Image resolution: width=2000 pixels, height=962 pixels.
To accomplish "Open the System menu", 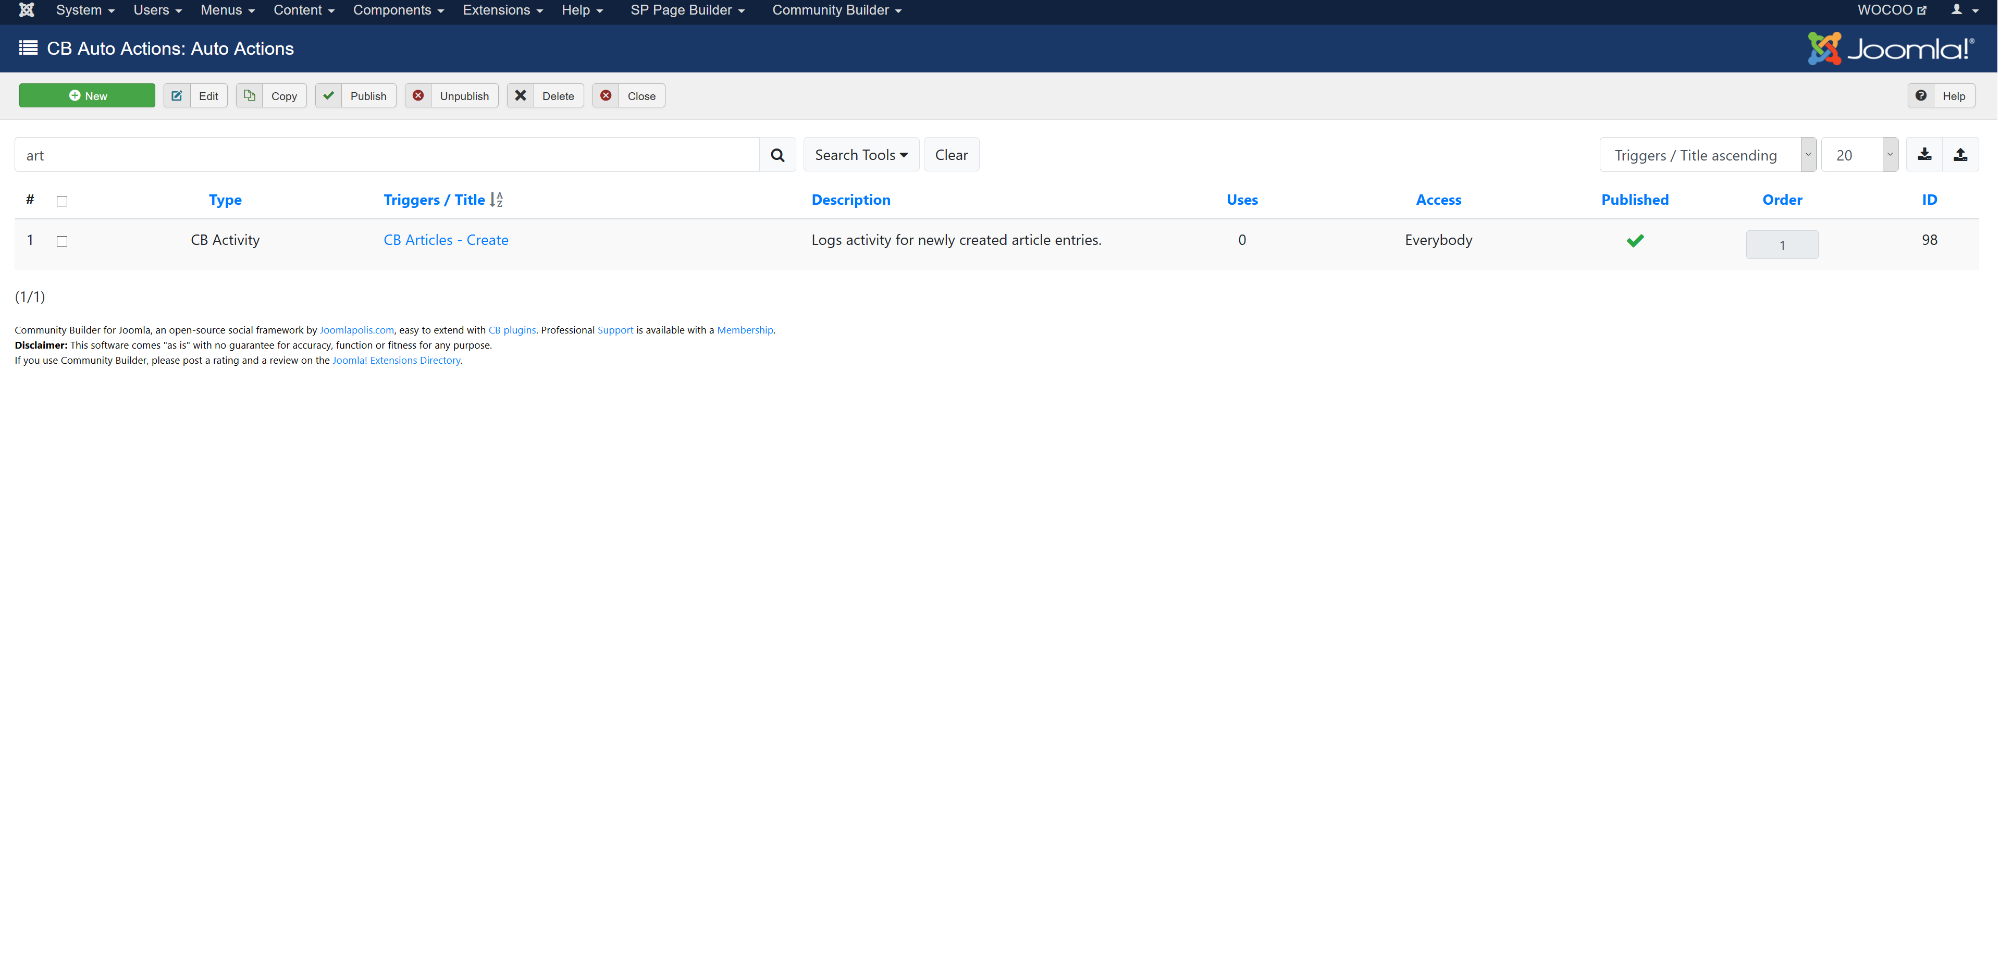I will pos(85,10).
